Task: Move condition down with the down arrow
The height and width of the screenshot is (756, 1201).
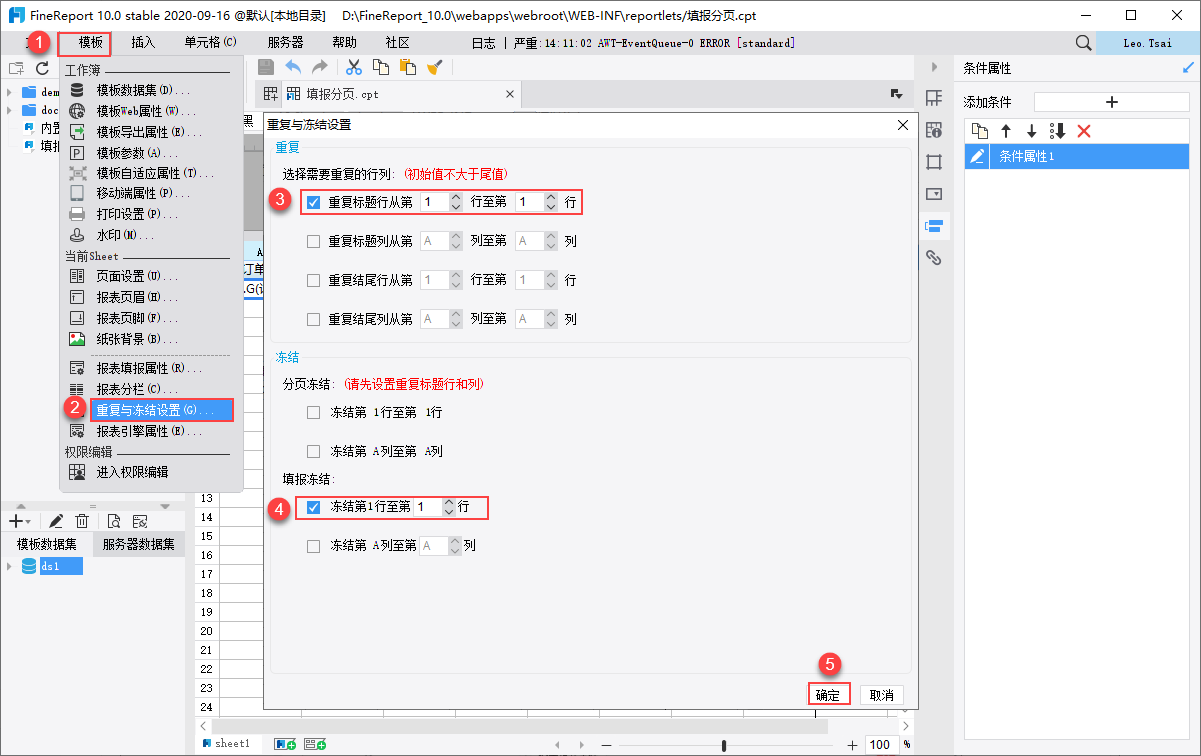Action: pyautogui.click(x=1031, y=131)
